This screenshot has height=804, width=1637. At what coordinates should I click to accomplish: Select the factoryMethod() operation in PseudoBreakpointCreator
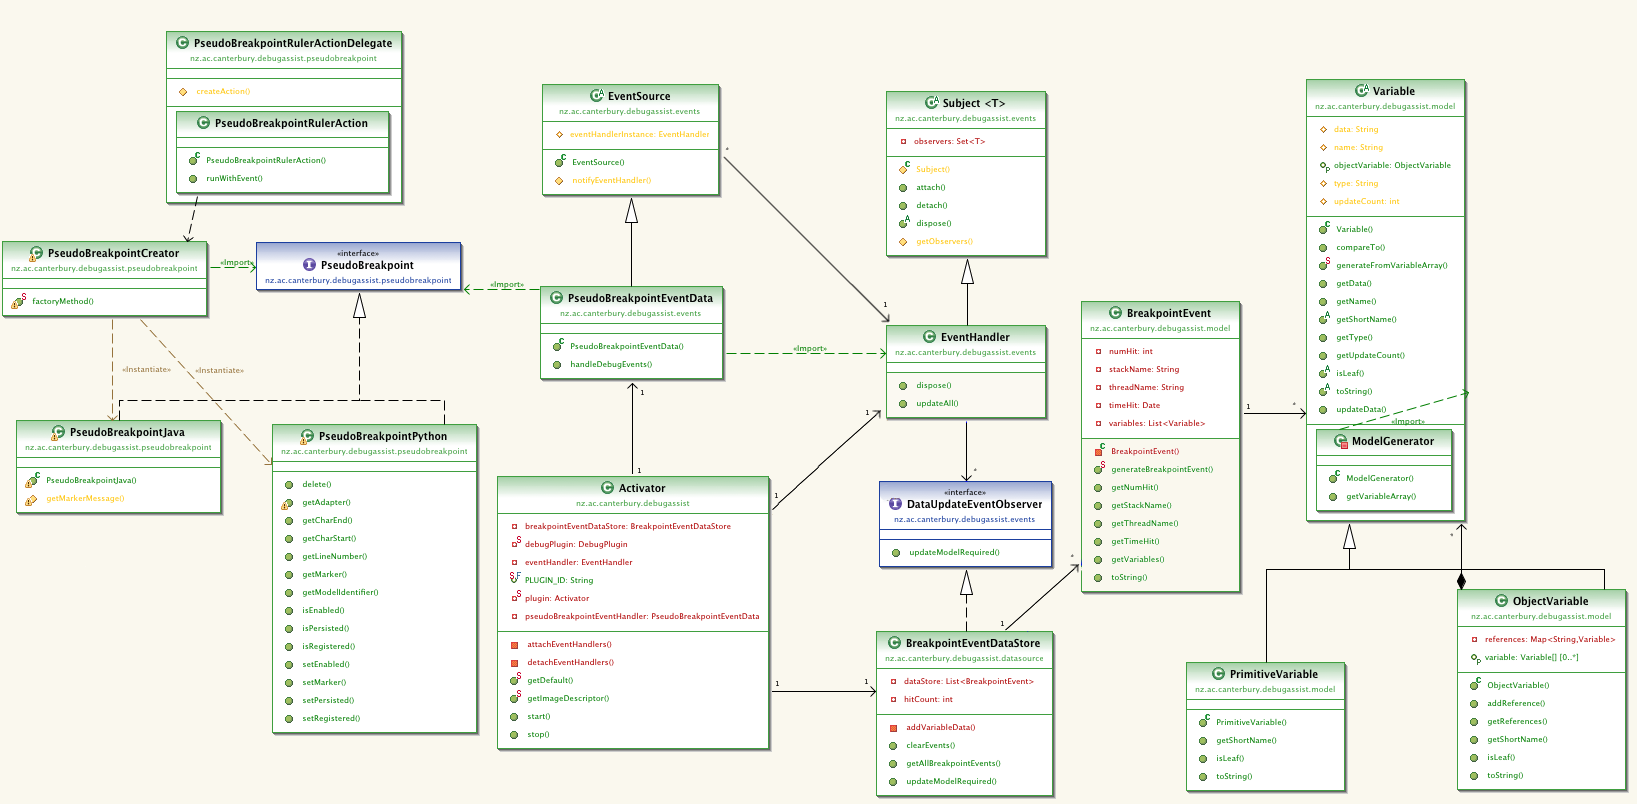tap(63, 301)
